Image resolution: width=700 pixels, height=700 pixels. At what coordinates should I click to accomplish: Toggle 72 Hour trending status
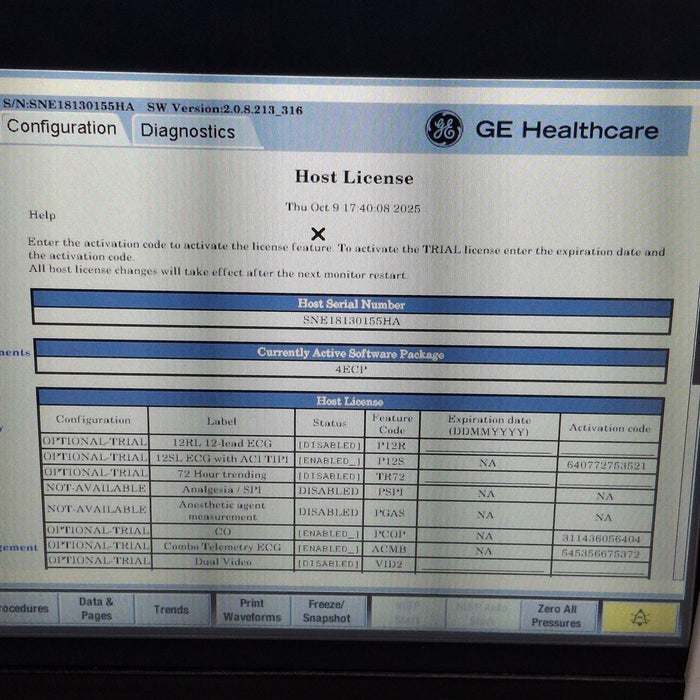coord(329,476)
